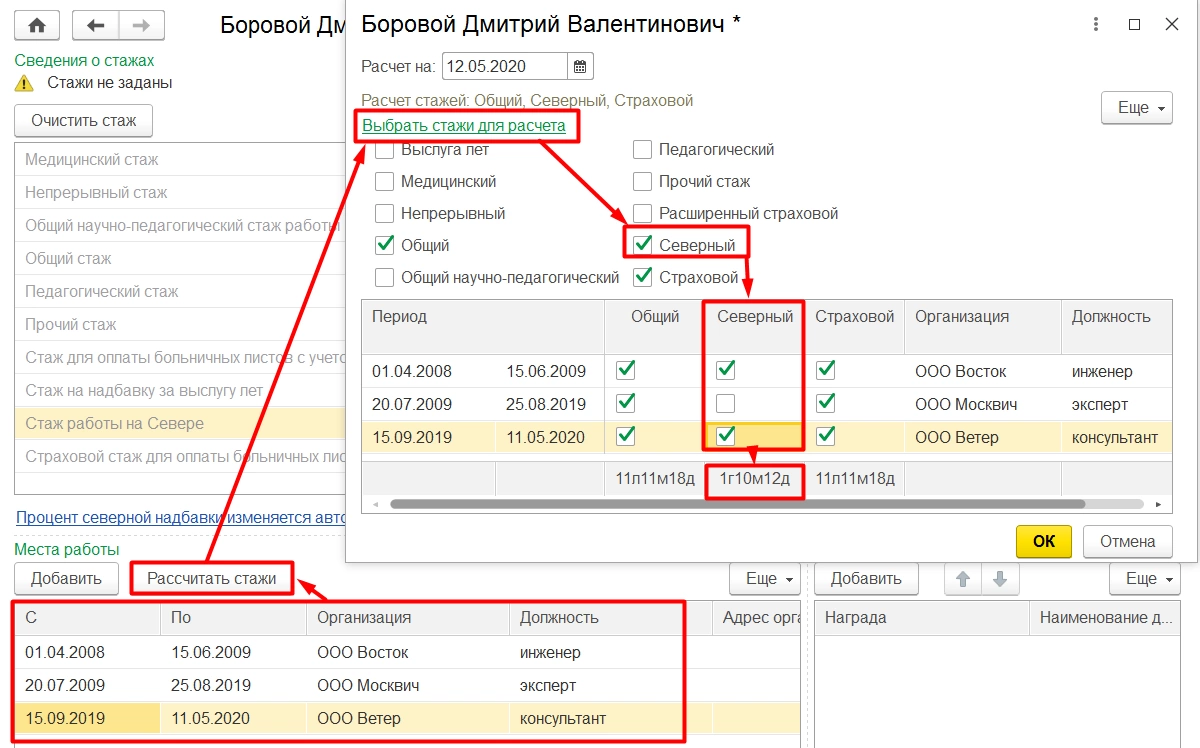Uncheck Северный experience checkbox

(642, 245)
